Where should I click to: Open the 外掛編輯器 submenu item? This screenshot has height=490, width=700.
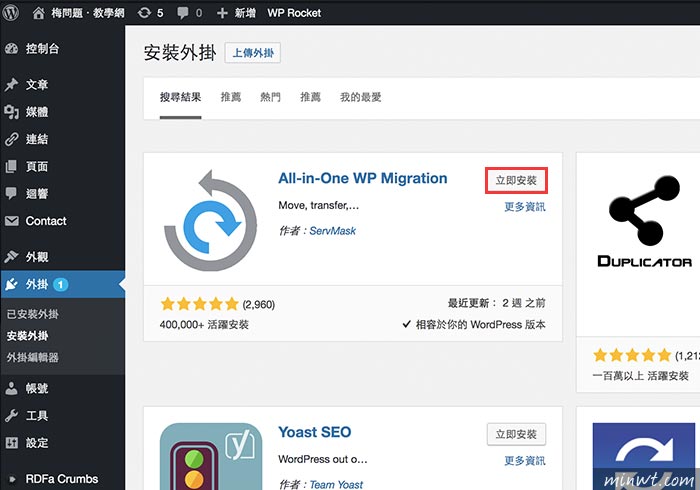[x=33, y=357]
